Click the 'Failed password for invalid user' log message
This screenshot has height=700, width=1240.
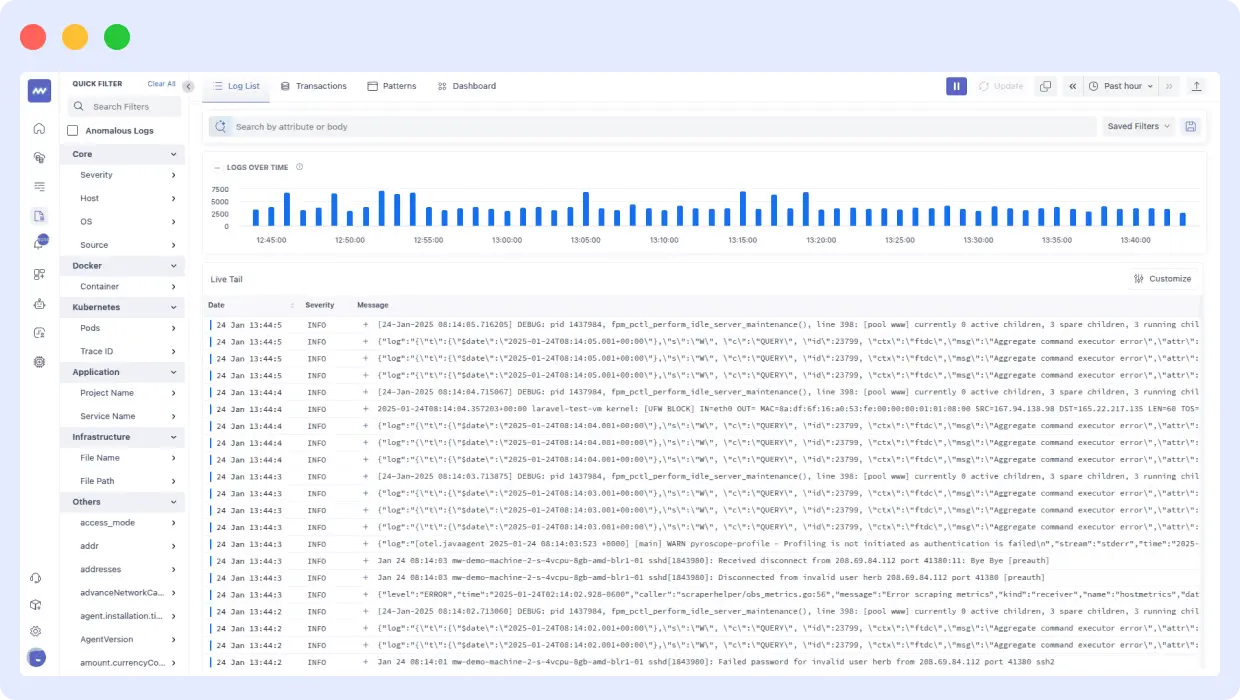pos(716,662)
